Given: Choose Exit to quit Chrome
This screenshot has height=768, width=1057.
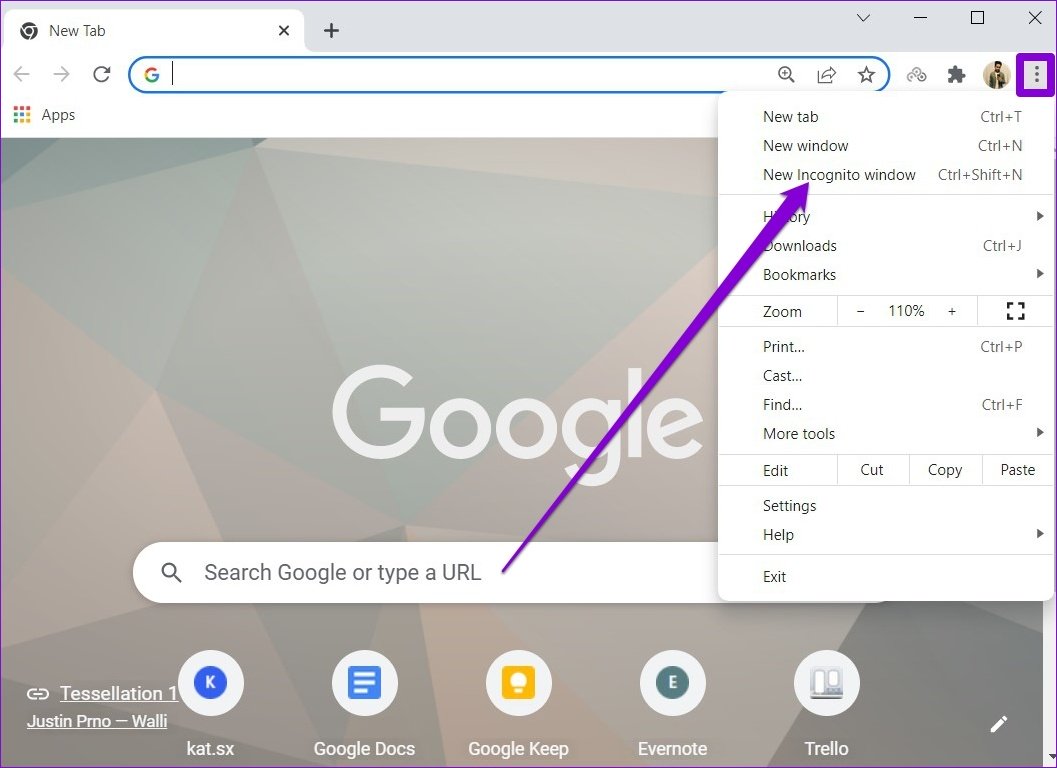Looking at the screenshot, I should coord(886,577).
